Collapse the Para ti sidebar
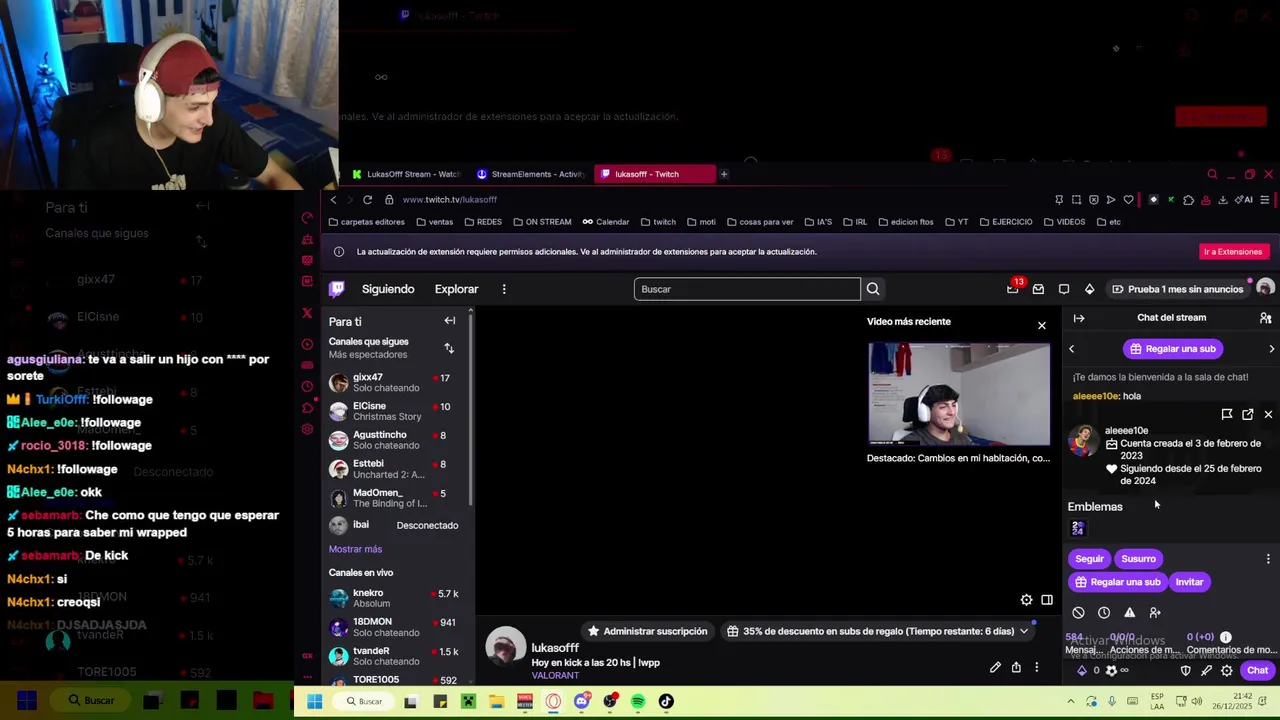 coord(450,321)
